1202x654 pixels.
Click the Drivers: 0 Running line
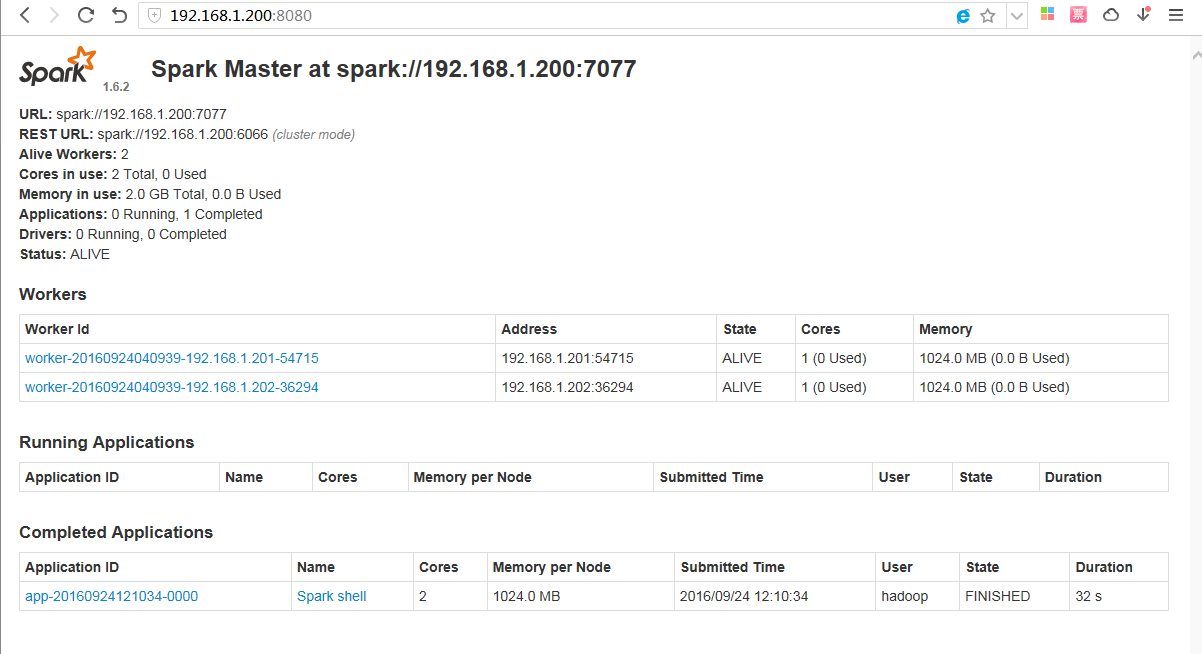click(123, 234)
